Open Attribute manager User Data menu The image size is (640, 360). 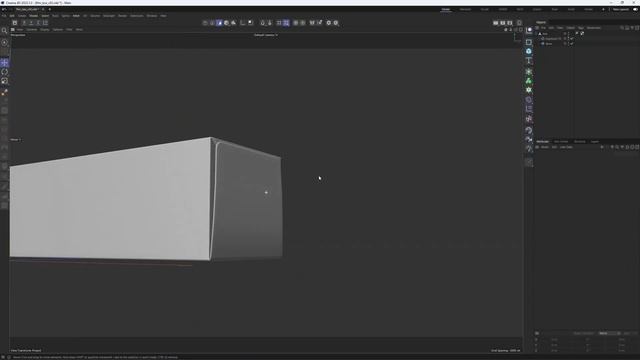566,147
